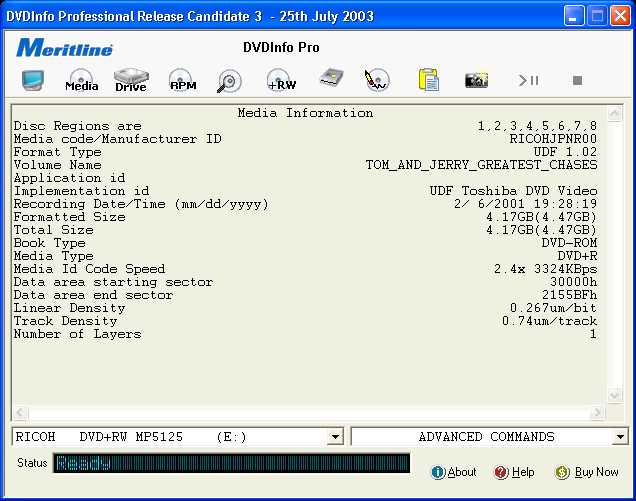Click the horizontal scrollbar right arrow
Screen dimensions: 636x501
coord(597,413)
